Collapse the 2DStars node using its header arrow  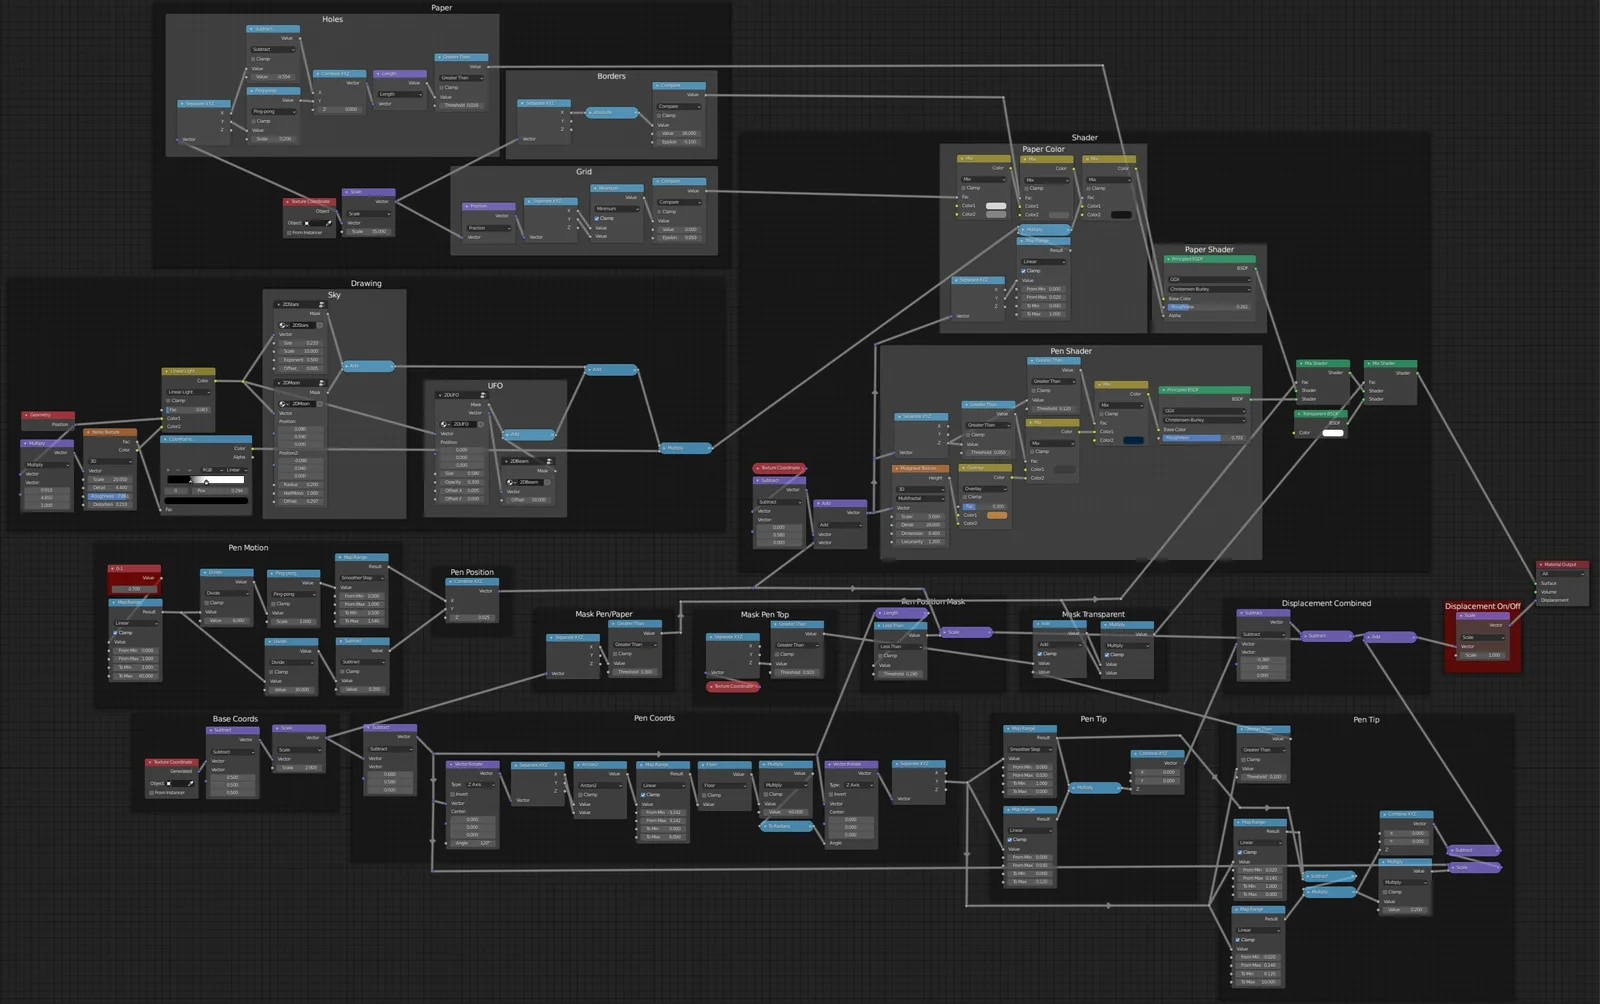click(x=278, y=304)
